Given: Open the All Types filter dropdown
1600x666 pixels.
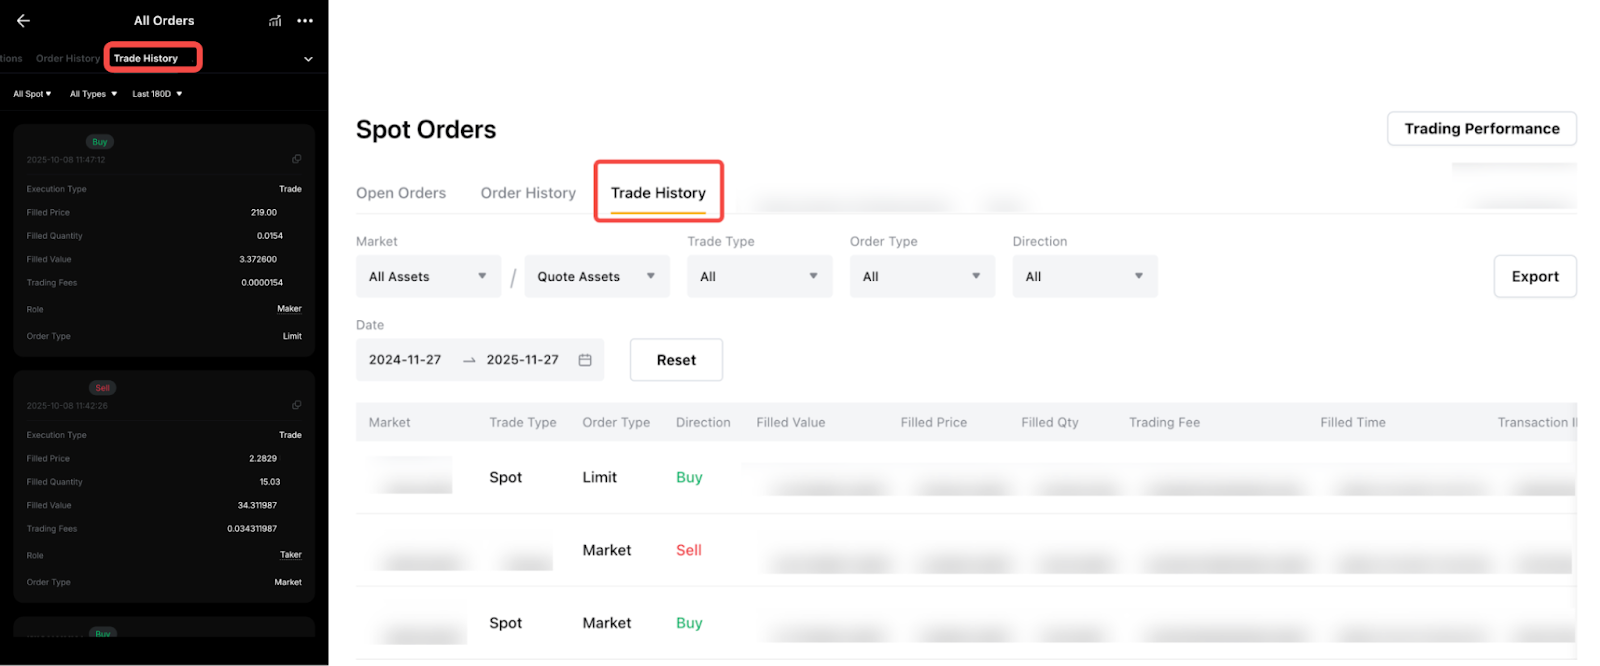Looking at the screenshot, I should 93,94.
